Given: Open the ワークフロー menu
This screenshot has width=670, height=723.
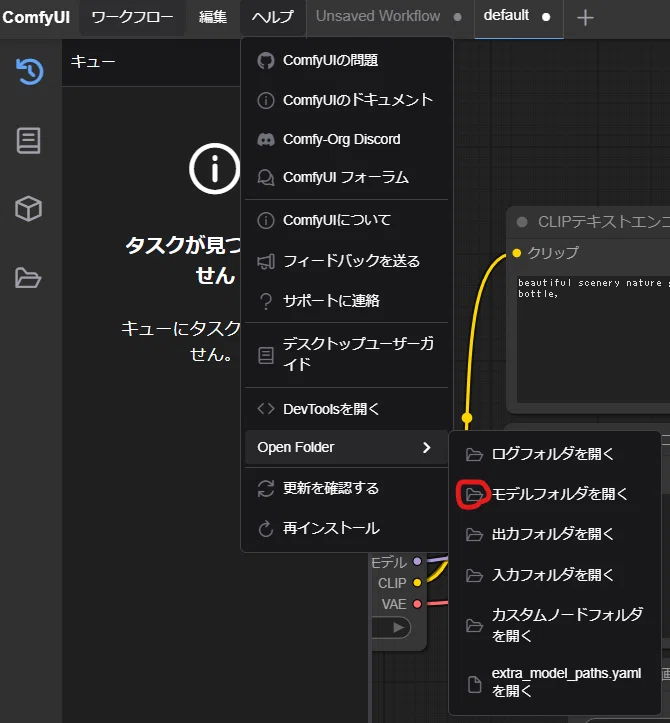Looking at the screenshot, I should 132,17.
